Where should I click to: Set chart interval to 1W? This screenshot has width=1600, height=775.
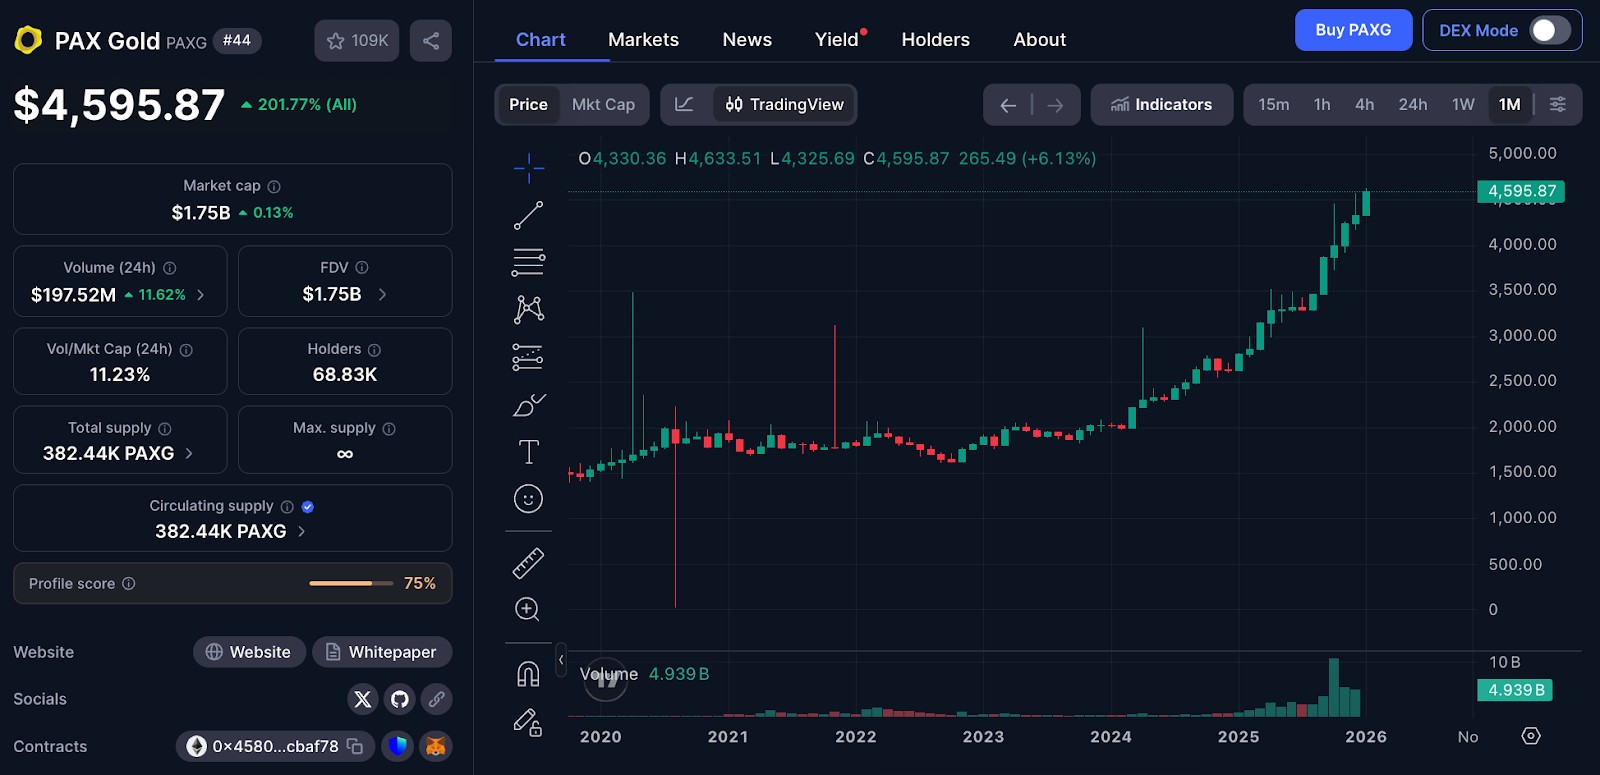pos(1463,104)
